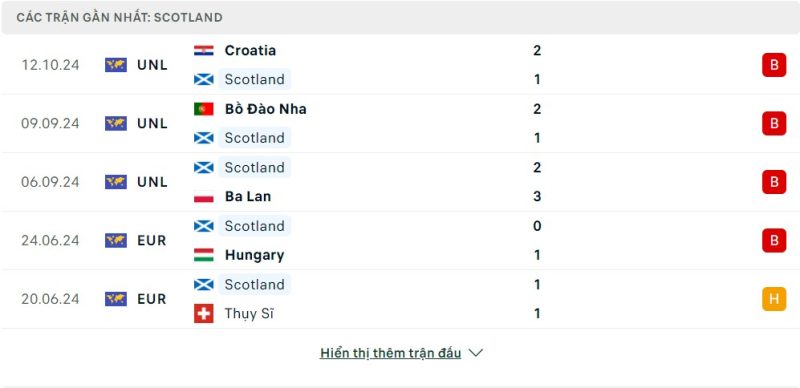Click the Các trận gần nhất: Scotland header
This screenshot has height=388, width=800.
click(x=119, y=17)
